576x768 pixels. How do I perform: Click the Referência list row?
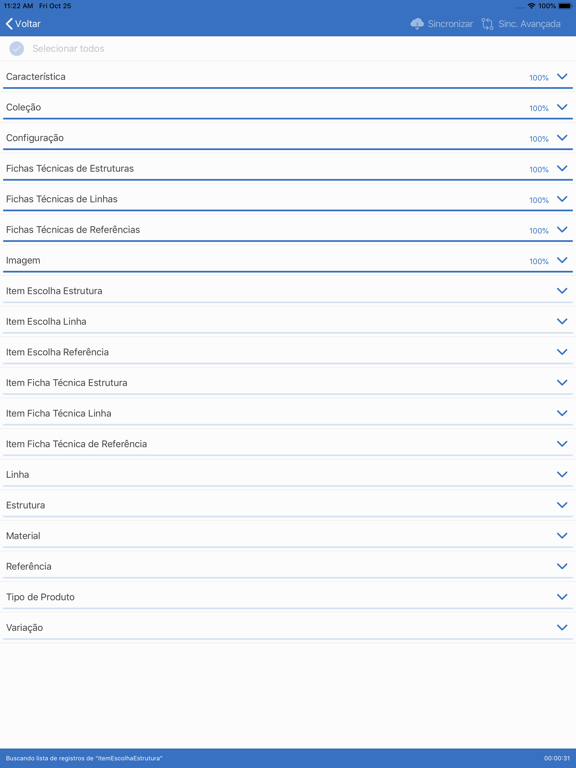point(288,567)
